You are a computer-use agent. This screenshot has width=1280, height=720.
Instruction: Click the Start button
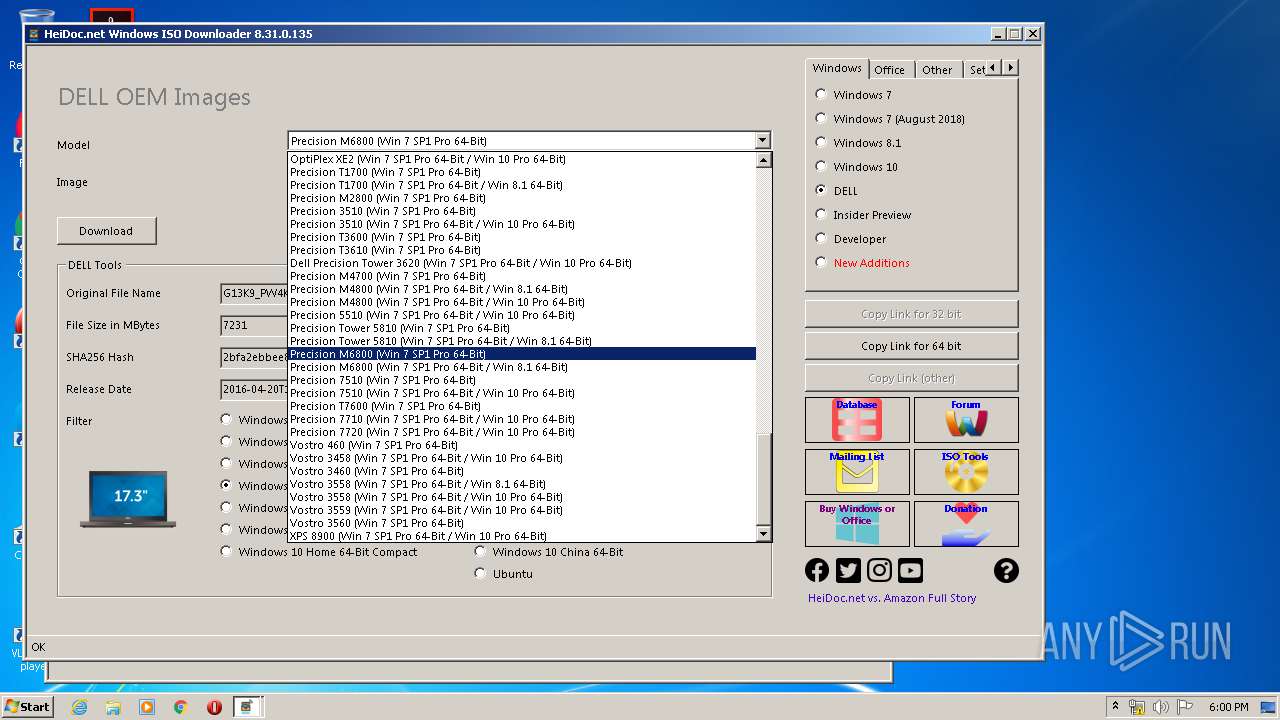coord(27,707)
